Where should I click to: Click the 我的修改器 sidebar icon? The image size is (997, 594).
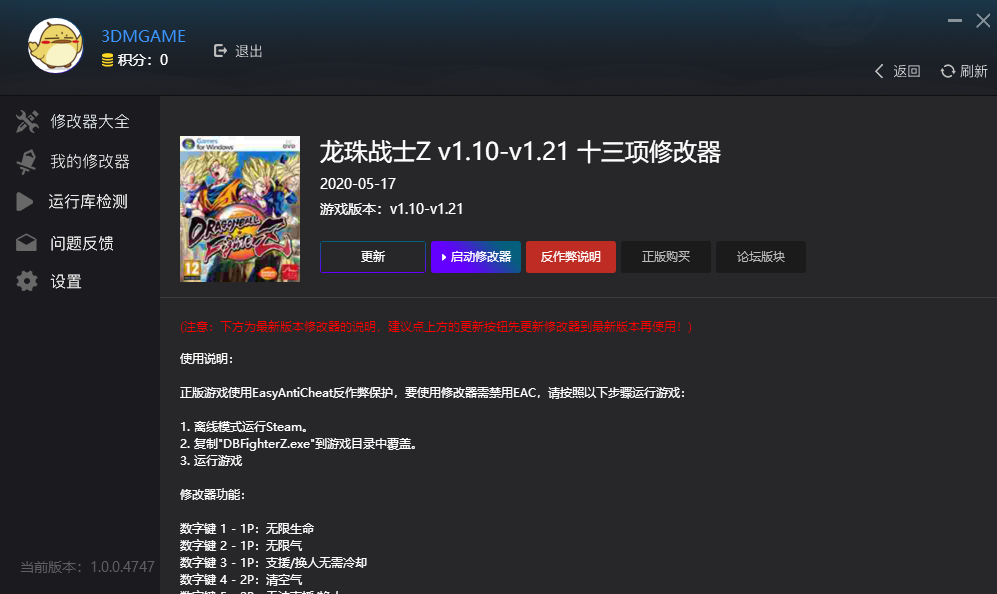click(25, 161)
